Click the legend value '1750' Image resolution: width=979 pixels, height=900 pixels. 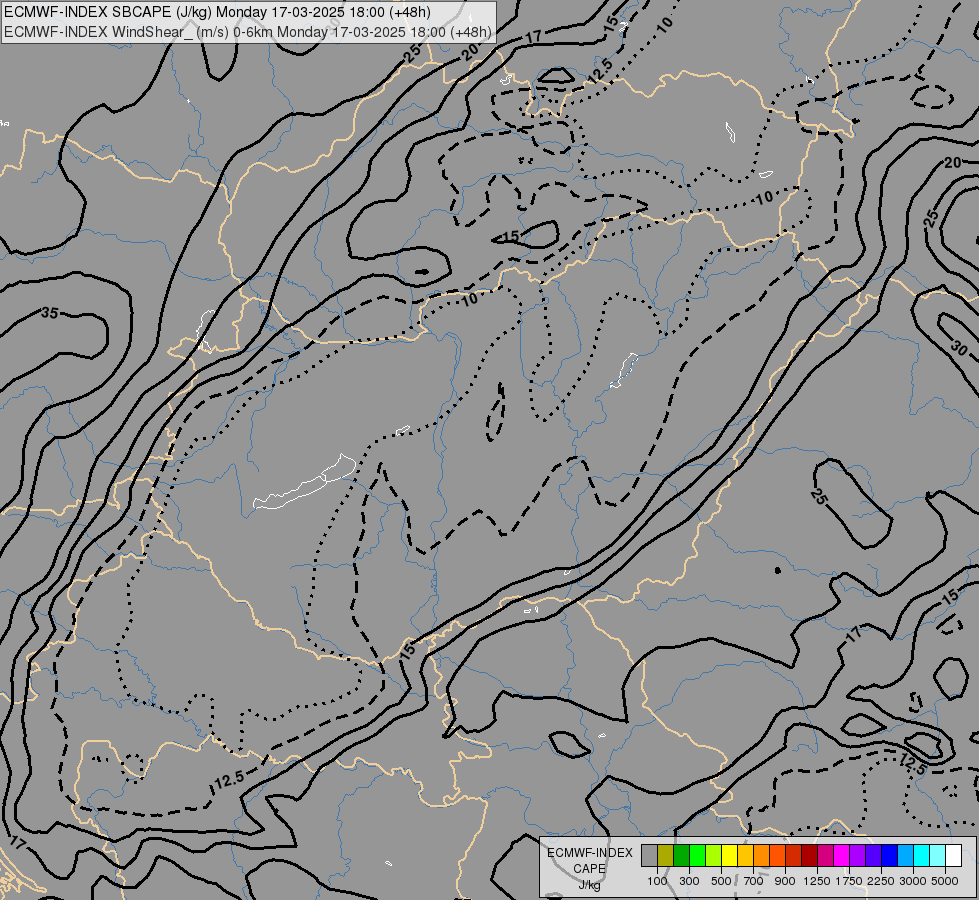(x=849, y=881)
